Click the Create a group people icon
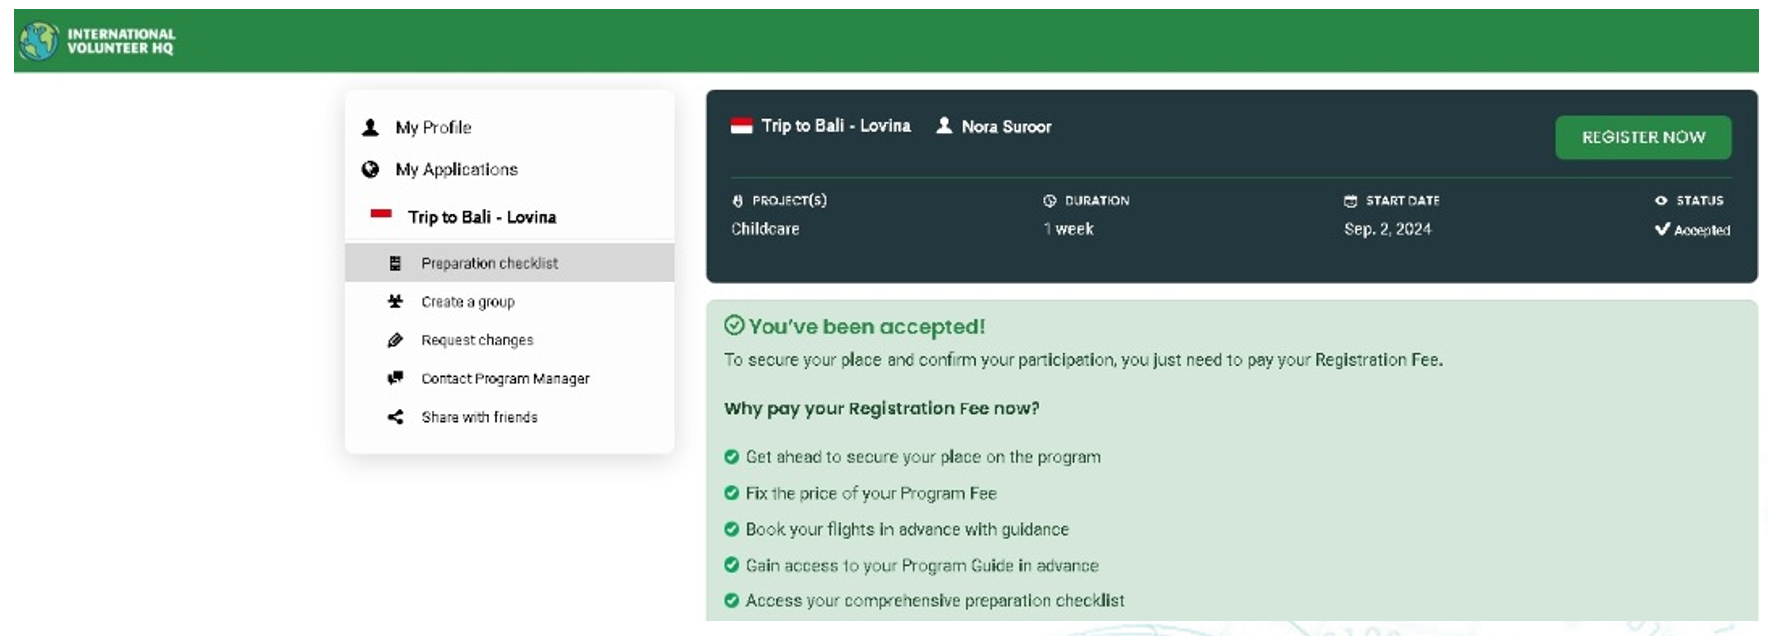Screen dimensions: 1768x636 [x=395, y=301]
